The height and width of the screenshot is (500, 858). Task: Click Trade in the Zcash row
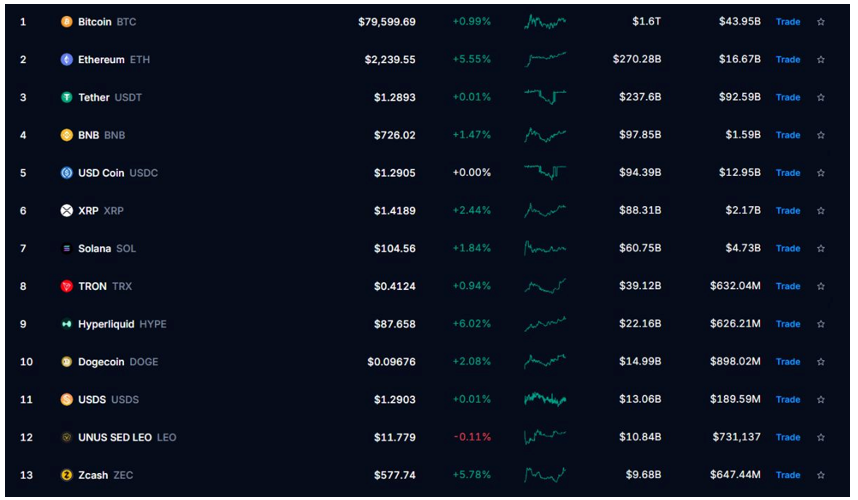coord(788,475)
